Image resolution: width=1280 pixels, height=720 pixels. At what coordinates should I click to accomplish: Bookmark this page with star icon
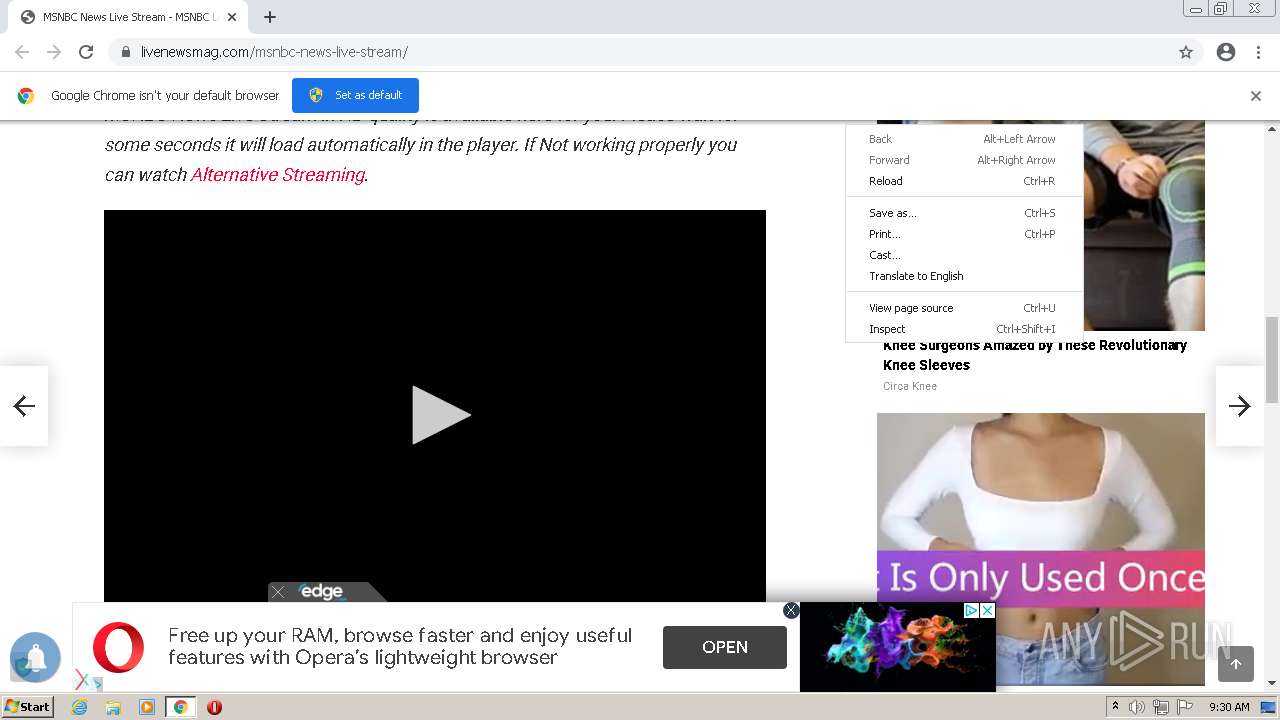(1186, 52)
